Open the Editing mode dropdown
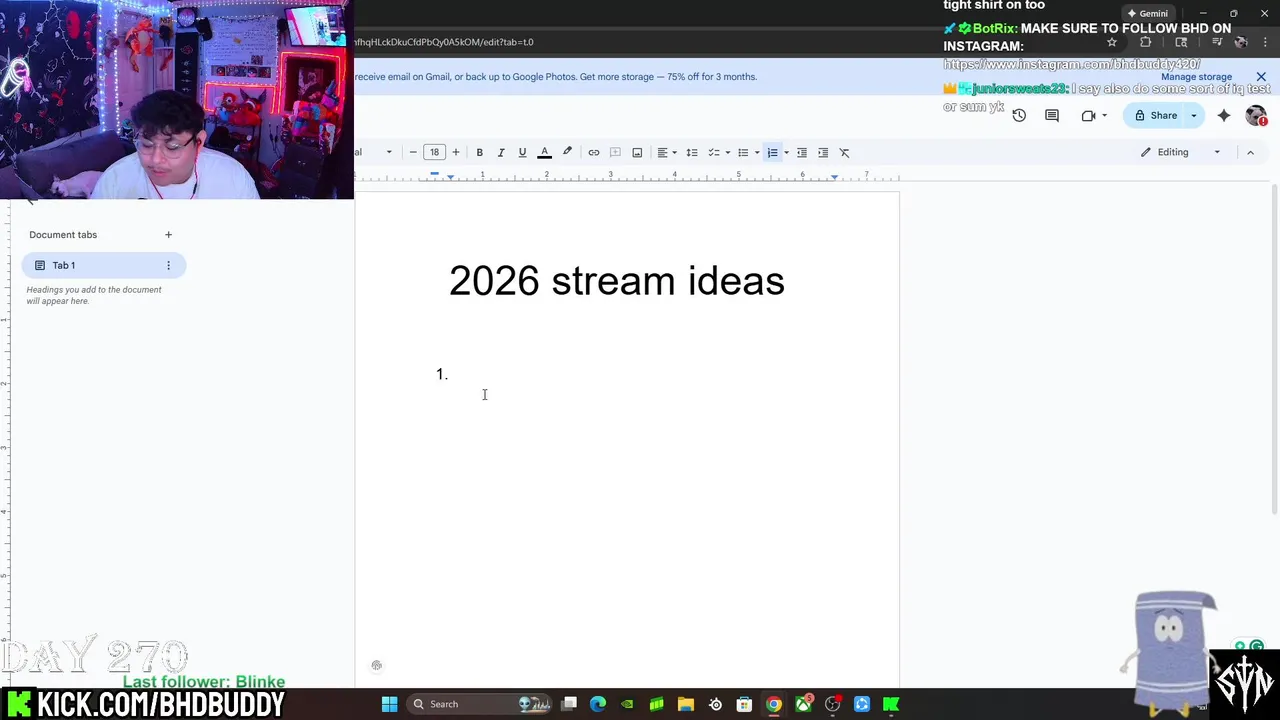 1181,152
